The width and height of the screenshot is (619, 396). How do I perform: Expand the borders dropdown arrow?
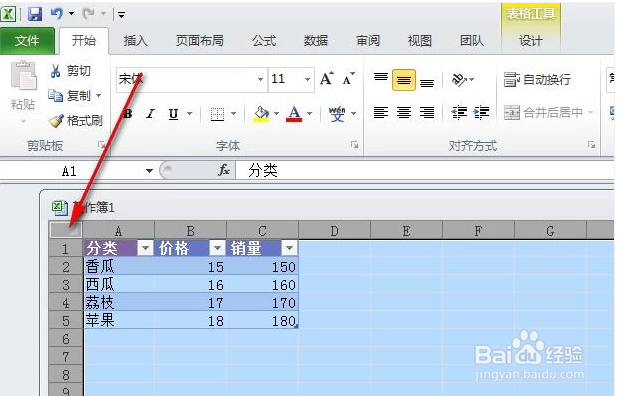[x=234, y=114]
